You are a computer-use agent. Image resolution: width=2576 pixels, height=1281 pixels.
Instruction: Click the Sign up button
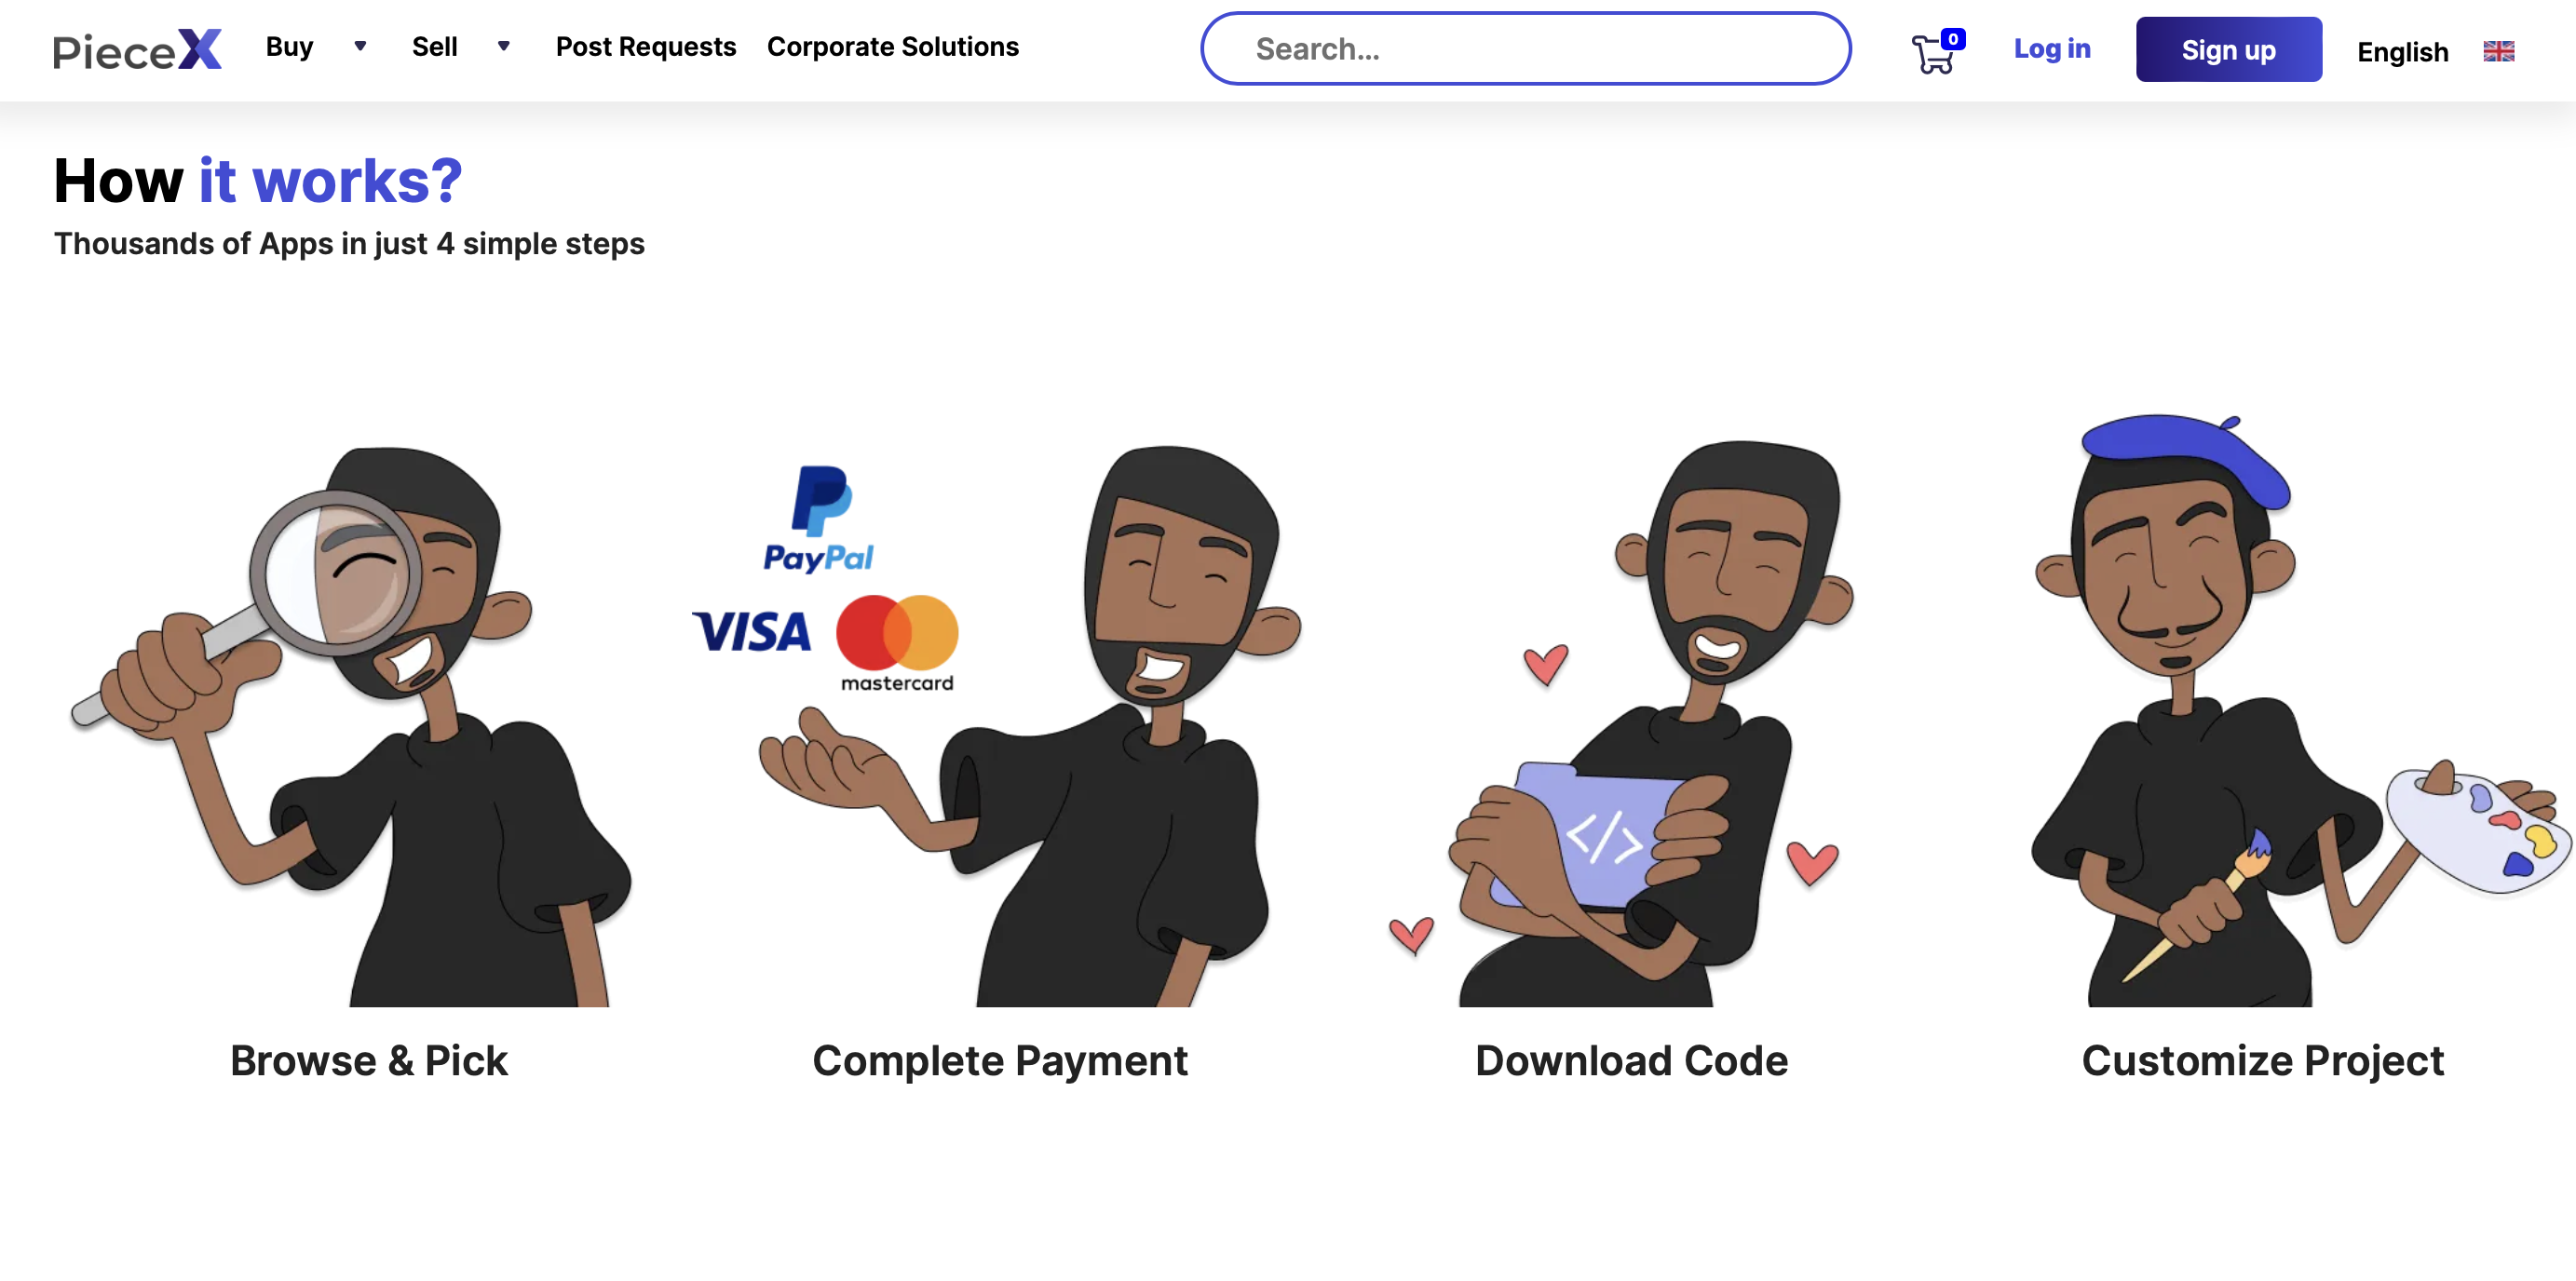click(2228, 49)
